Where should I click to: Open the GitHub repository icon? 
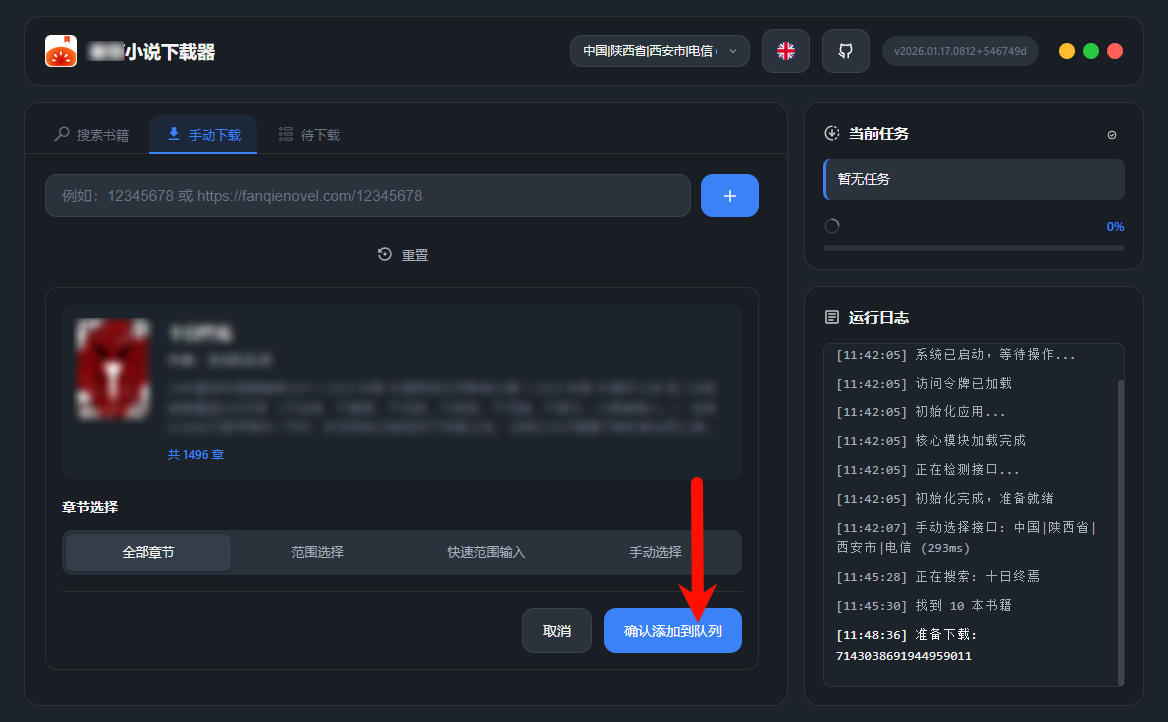[846, 51]
